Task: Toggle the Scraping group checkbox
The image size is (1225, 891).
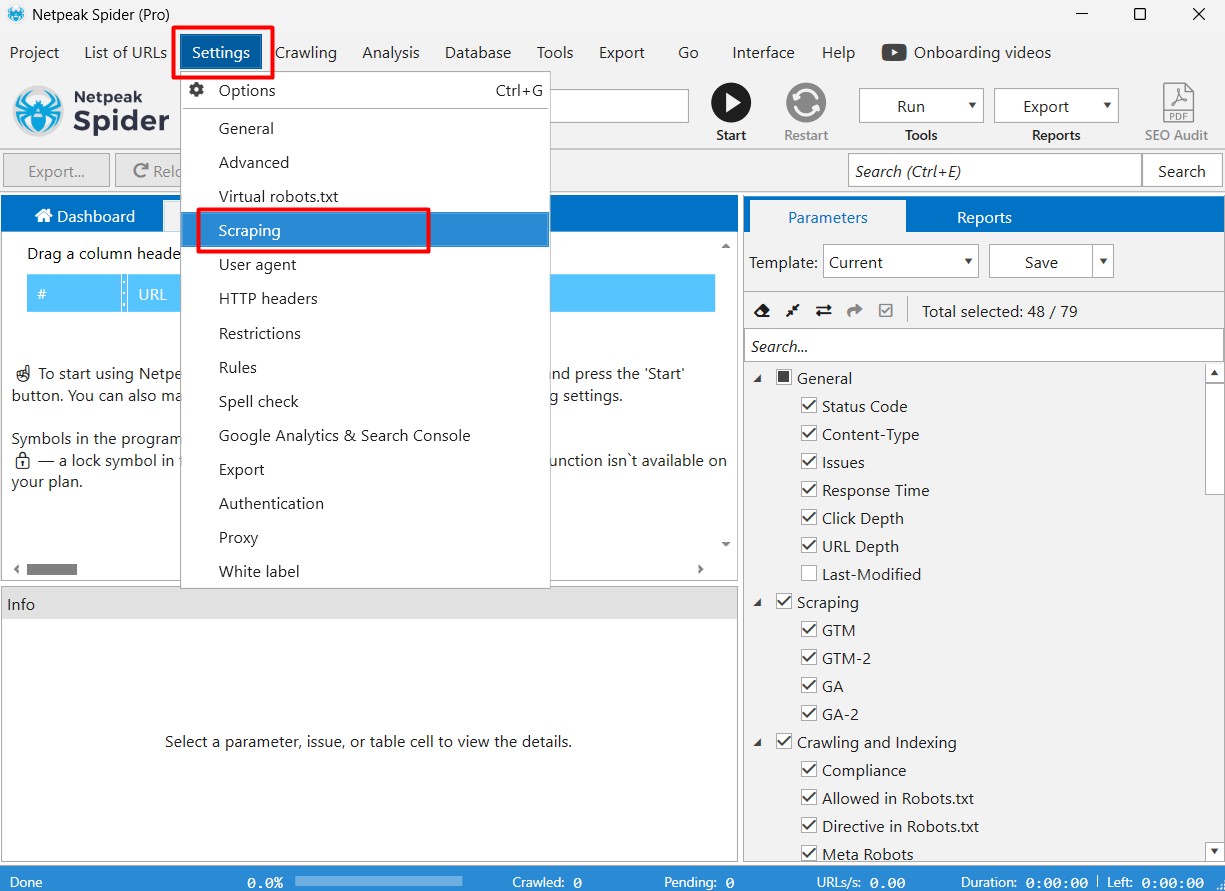Action: point(784,602)
